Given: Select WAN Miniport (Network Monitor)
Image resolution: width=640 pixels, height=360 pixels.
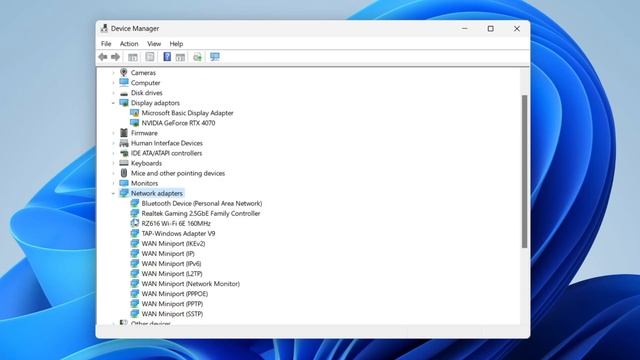Looking at the screenshot, I should click(x=191, y=284).
